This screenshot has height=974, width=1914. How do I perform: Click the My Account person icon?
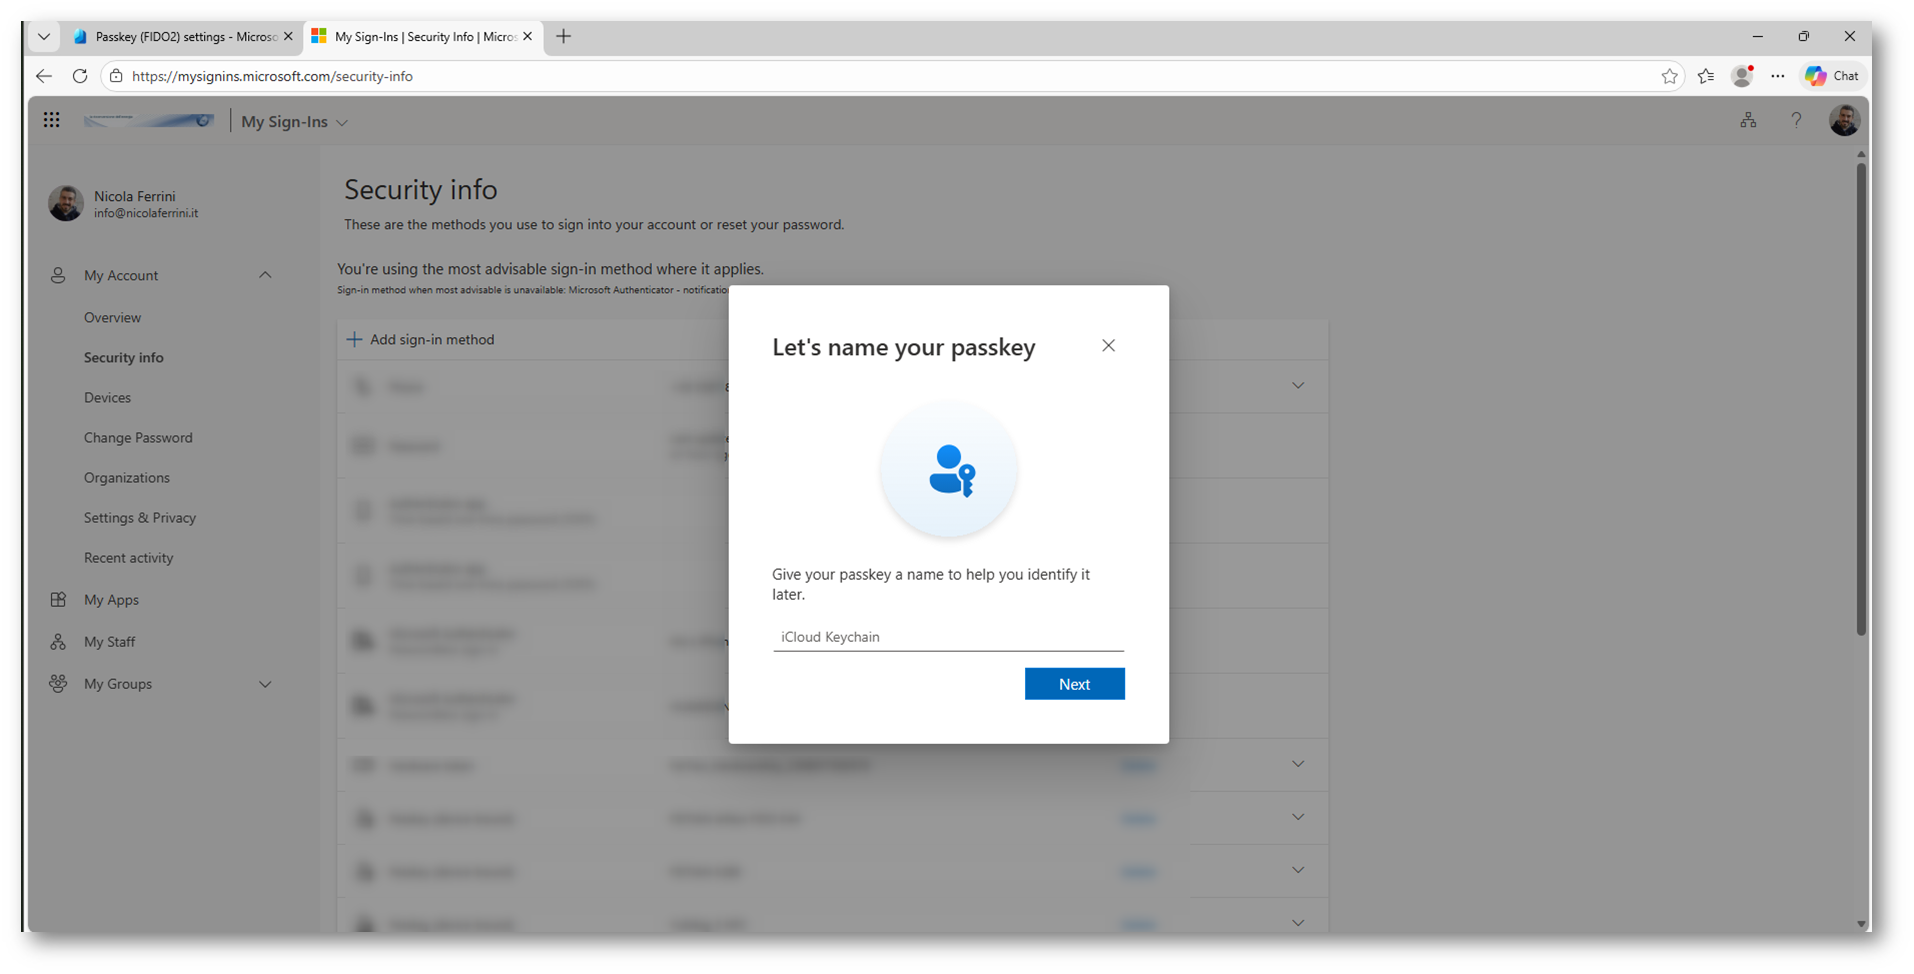pos(58,275)
